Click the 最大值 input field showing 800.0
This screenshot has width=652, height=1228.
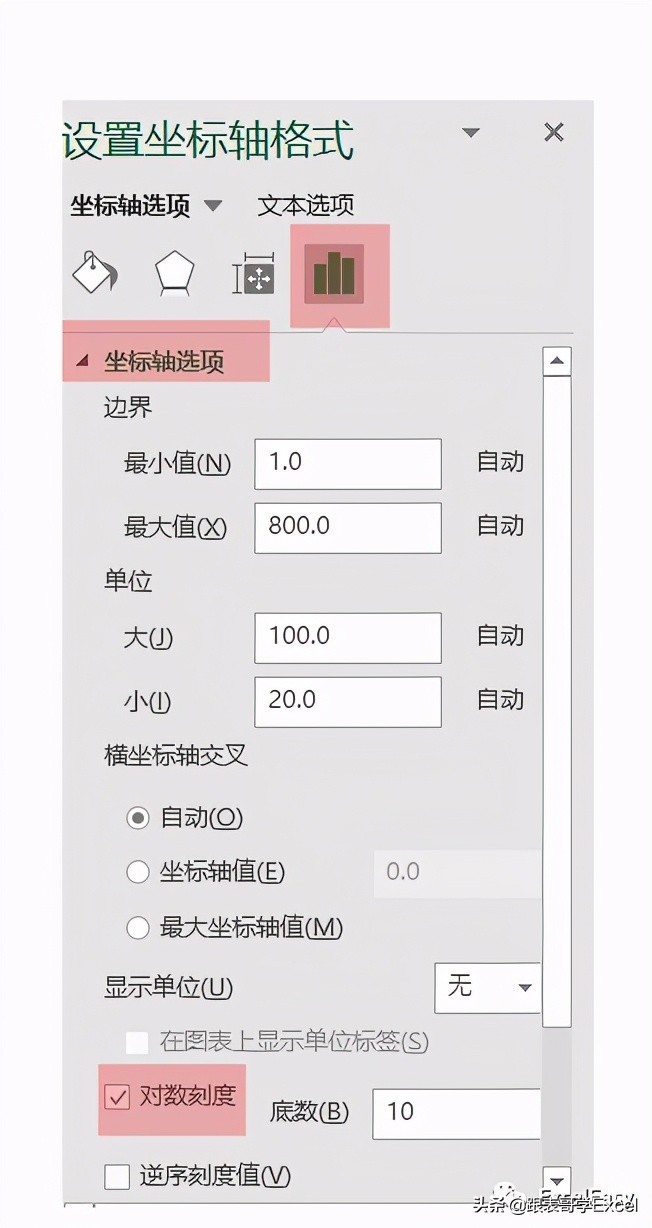[x=348, y=527]
